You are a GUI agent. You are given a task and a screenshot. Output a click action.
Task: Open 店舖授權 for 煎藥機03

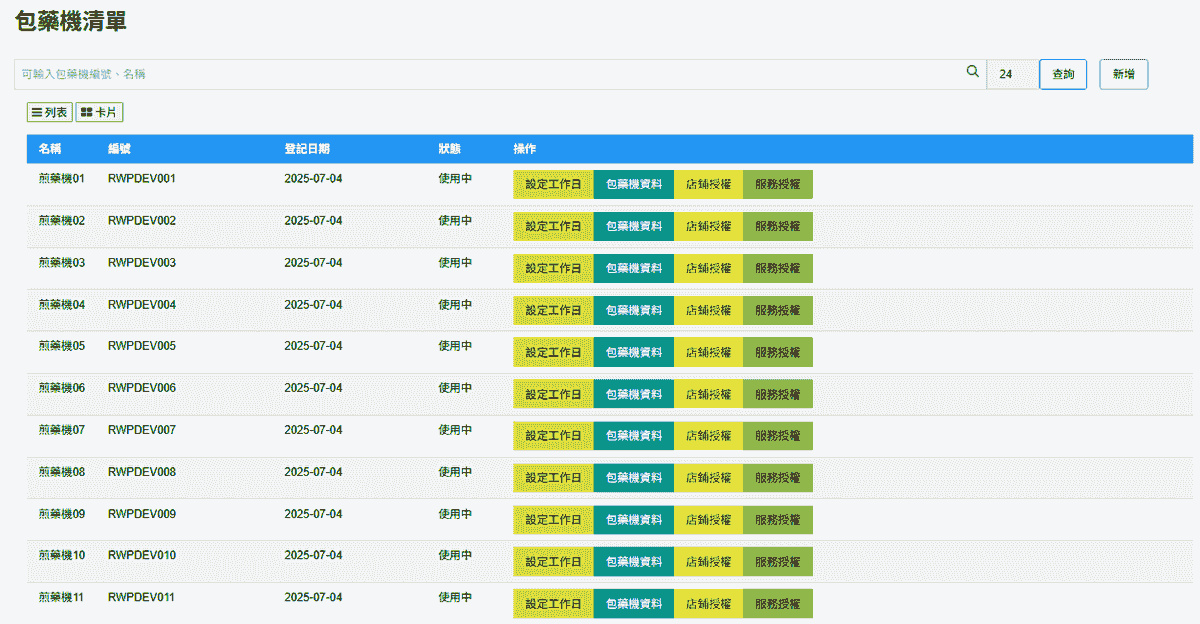[x=708, y=268]
